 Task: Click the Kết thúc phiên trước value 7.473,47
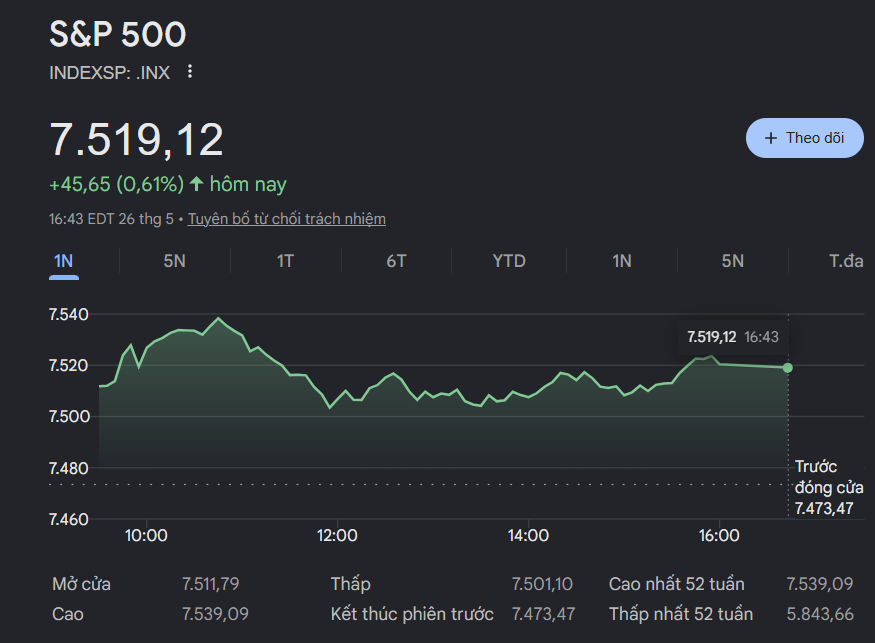544,614
